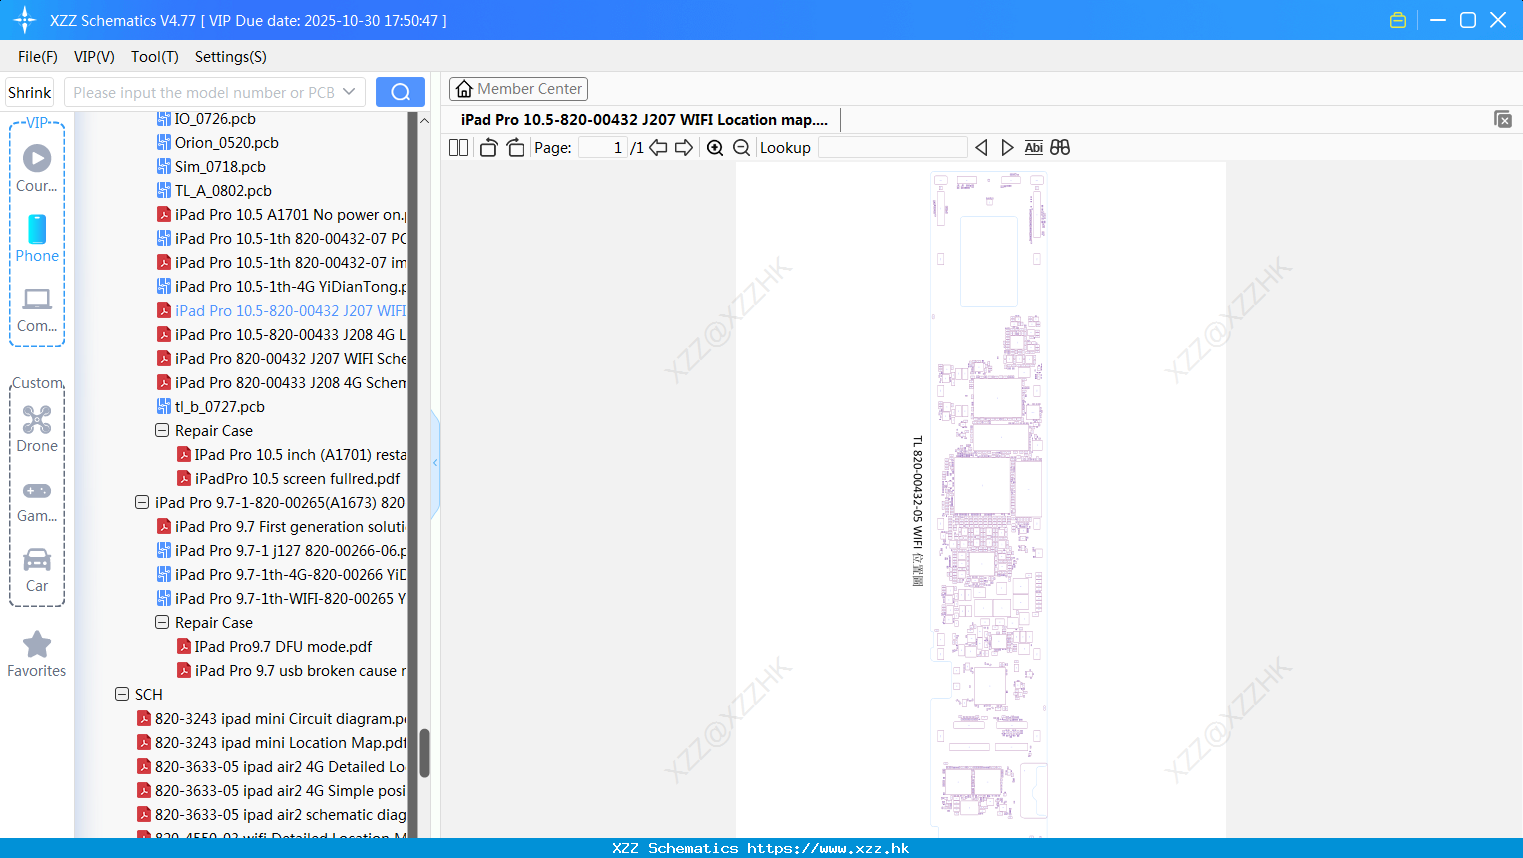The height and width of the screenshot is (858, 1523).
Task: Click the binoculars search icon
Action: coord(1060,148)
